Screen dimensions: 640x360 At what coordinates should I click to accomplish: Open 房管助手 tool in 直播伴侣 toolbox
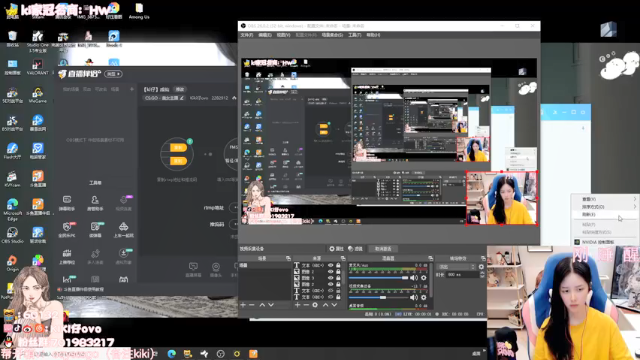click(x=95, y=202)
